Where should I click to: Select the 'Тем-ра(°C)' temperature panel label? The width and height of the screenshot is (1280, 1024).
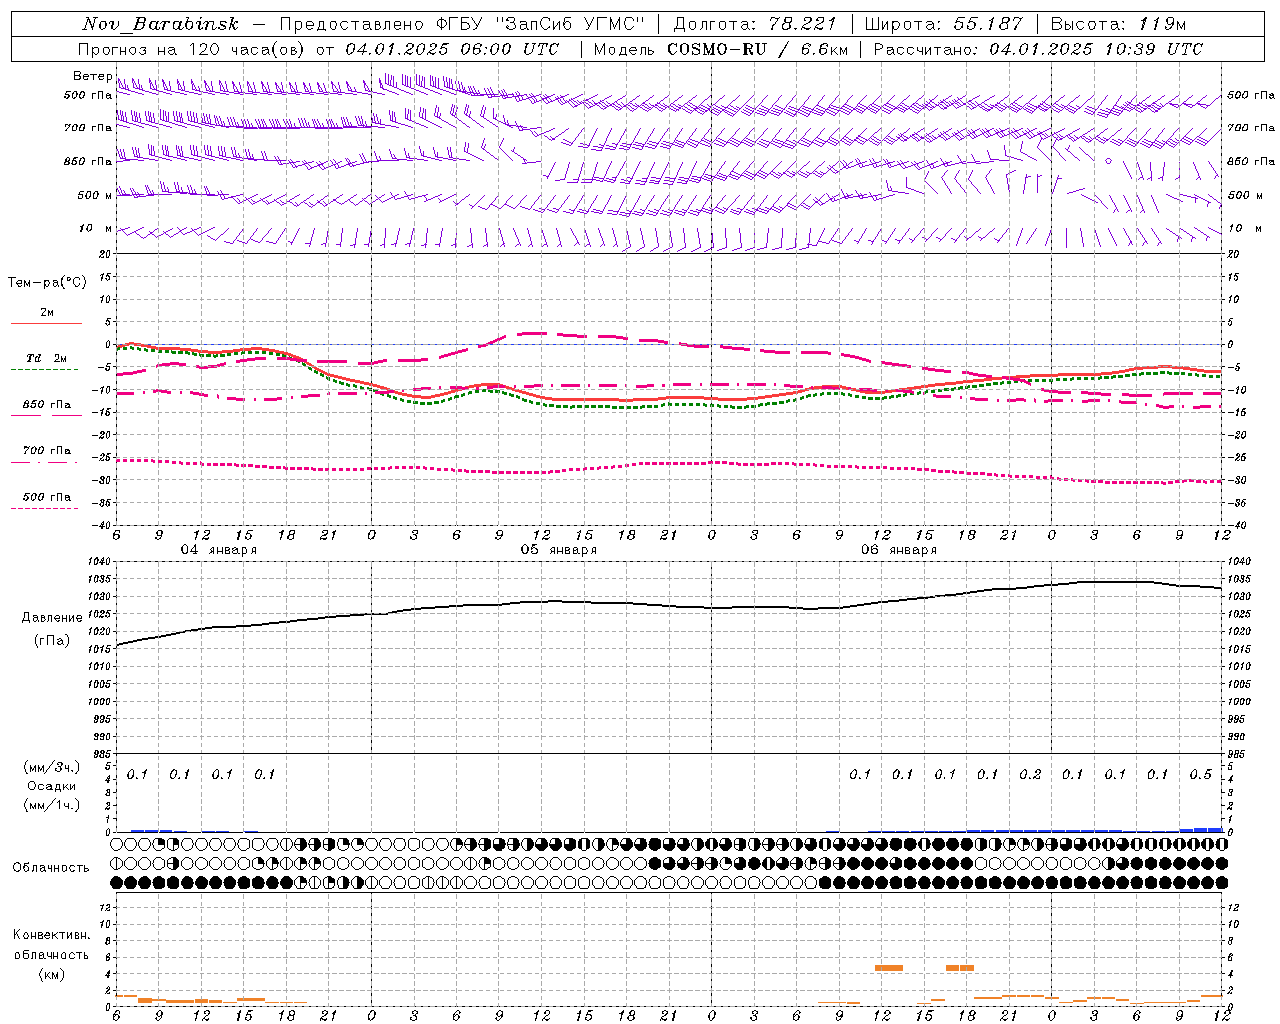pos(47,283)
